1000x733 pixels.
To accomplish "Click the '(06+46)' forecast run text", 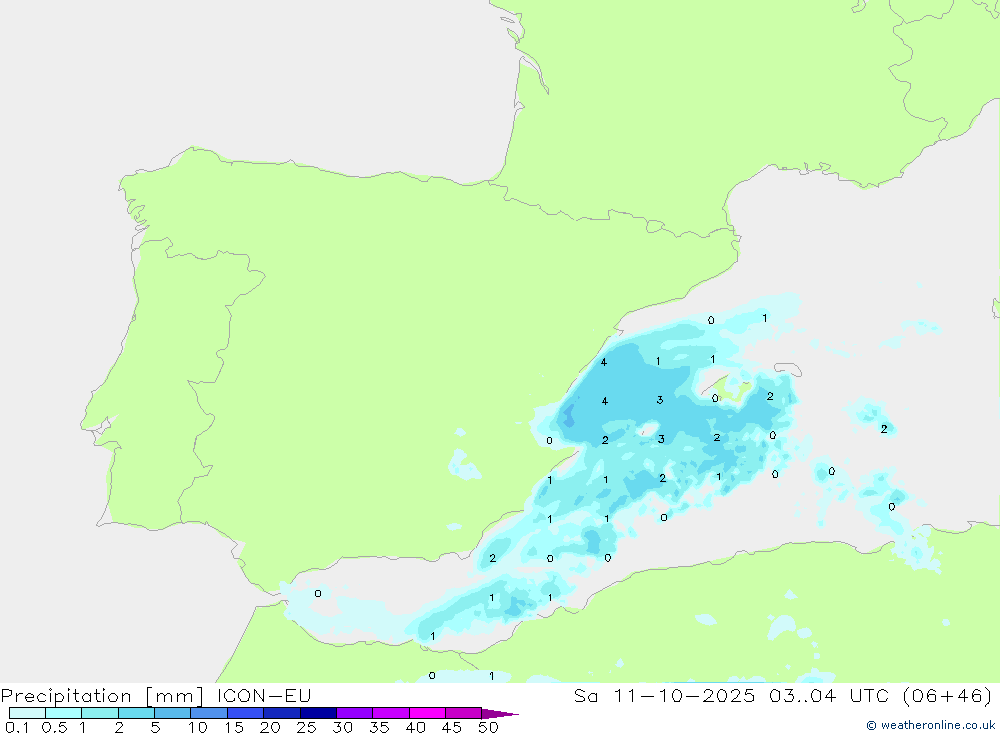I will click(948, 695).
